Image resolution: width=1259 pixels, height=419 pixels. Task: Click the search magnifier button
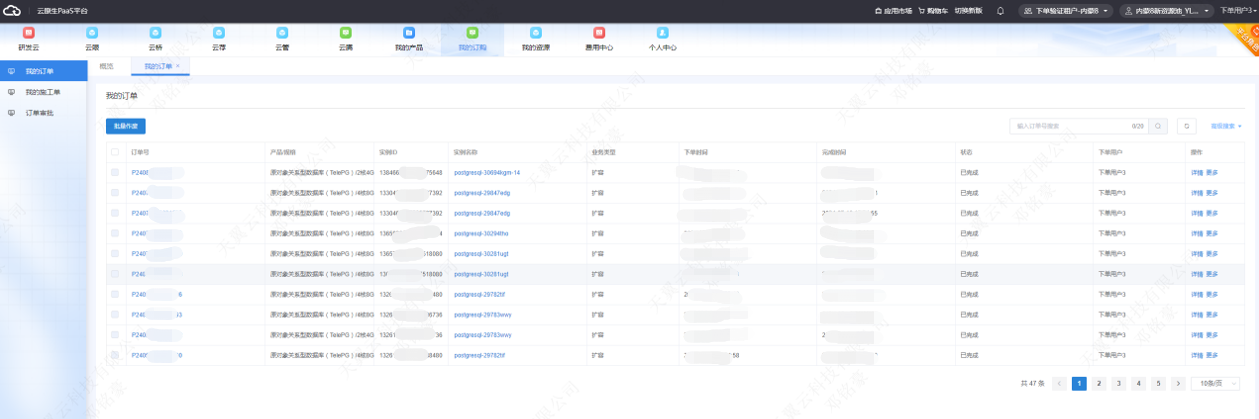click(1158, 126)
